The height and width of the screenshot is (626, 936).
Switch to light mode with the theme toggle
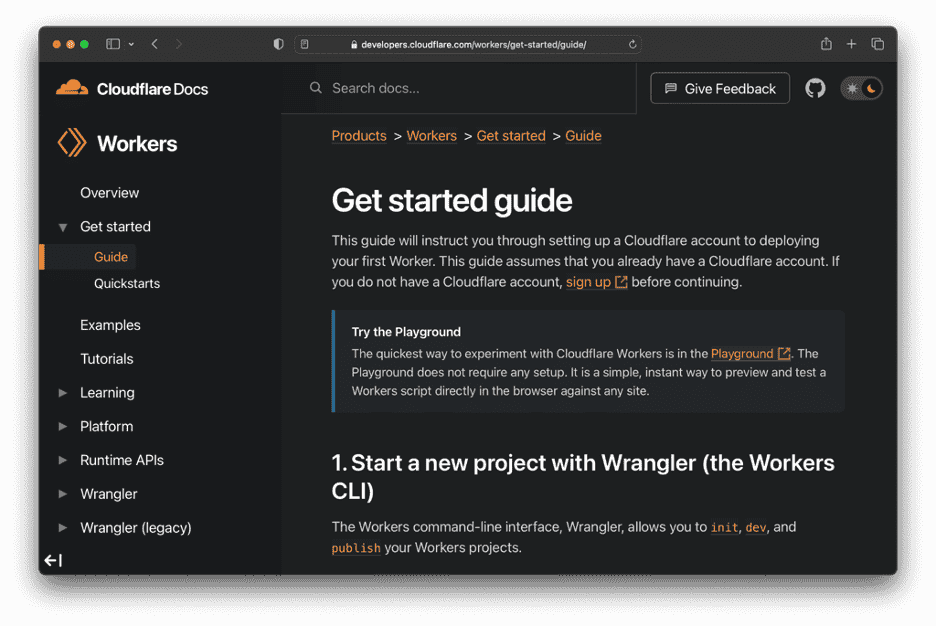point(852,88)
